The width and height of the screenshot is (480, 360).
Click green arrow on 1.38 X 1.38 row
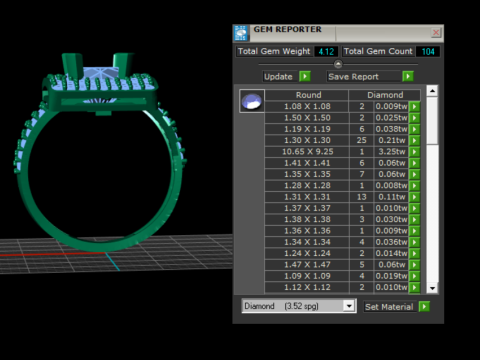pos(414,220)
